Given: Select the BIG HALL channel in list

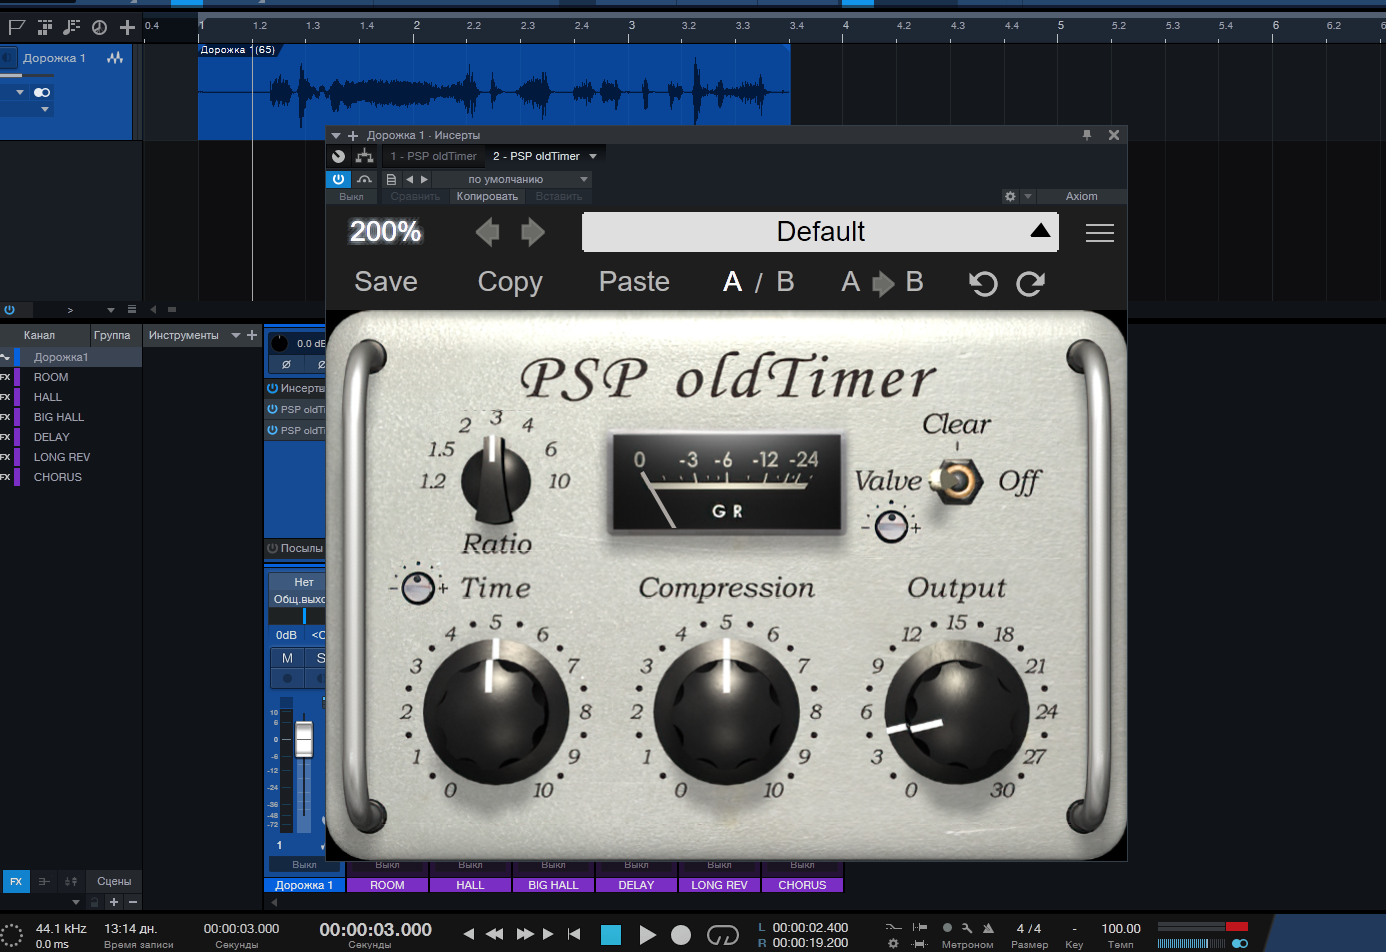Looking at the screenshot, I should pos(71,417).
